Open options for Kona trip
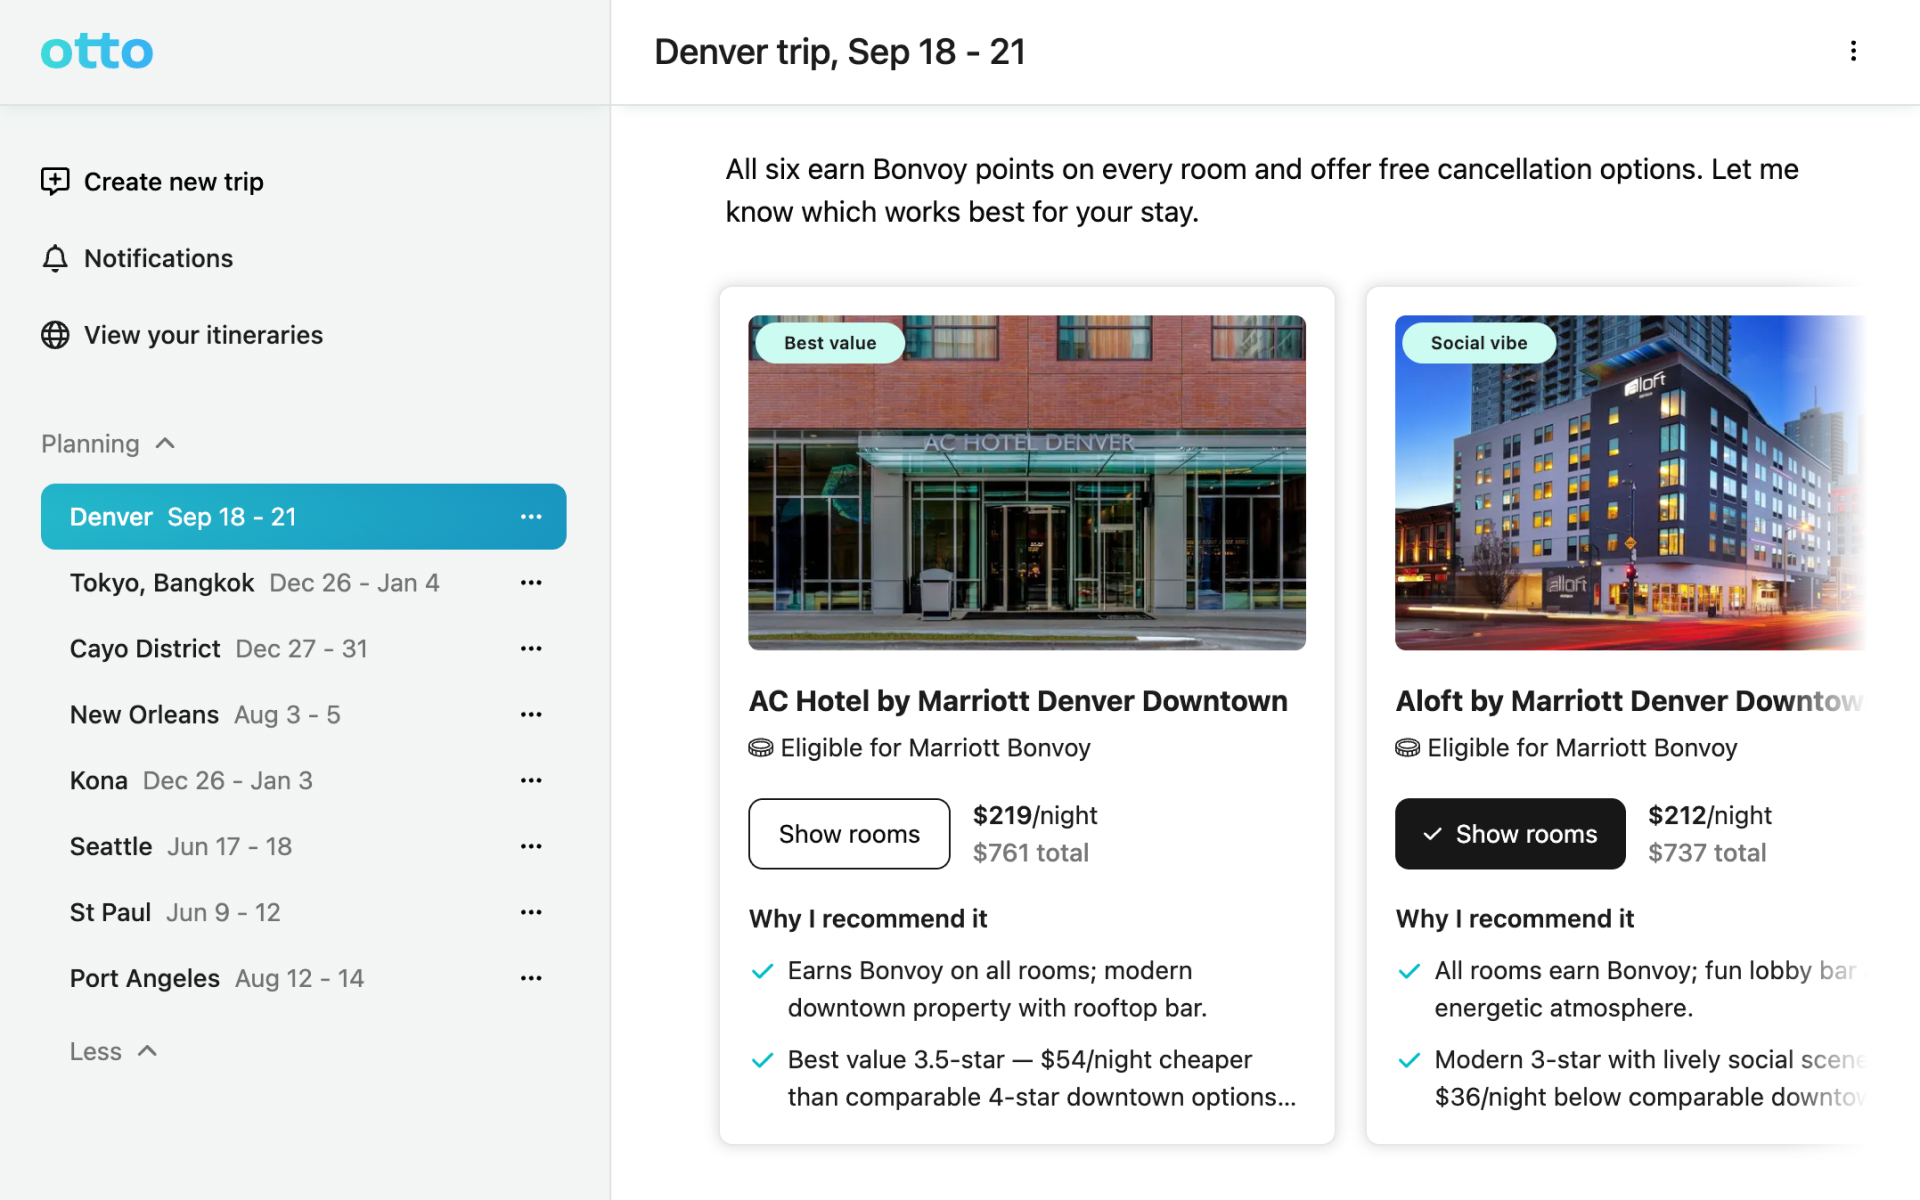Viewport: 1920px width, 1200px height. click(531, 781)
